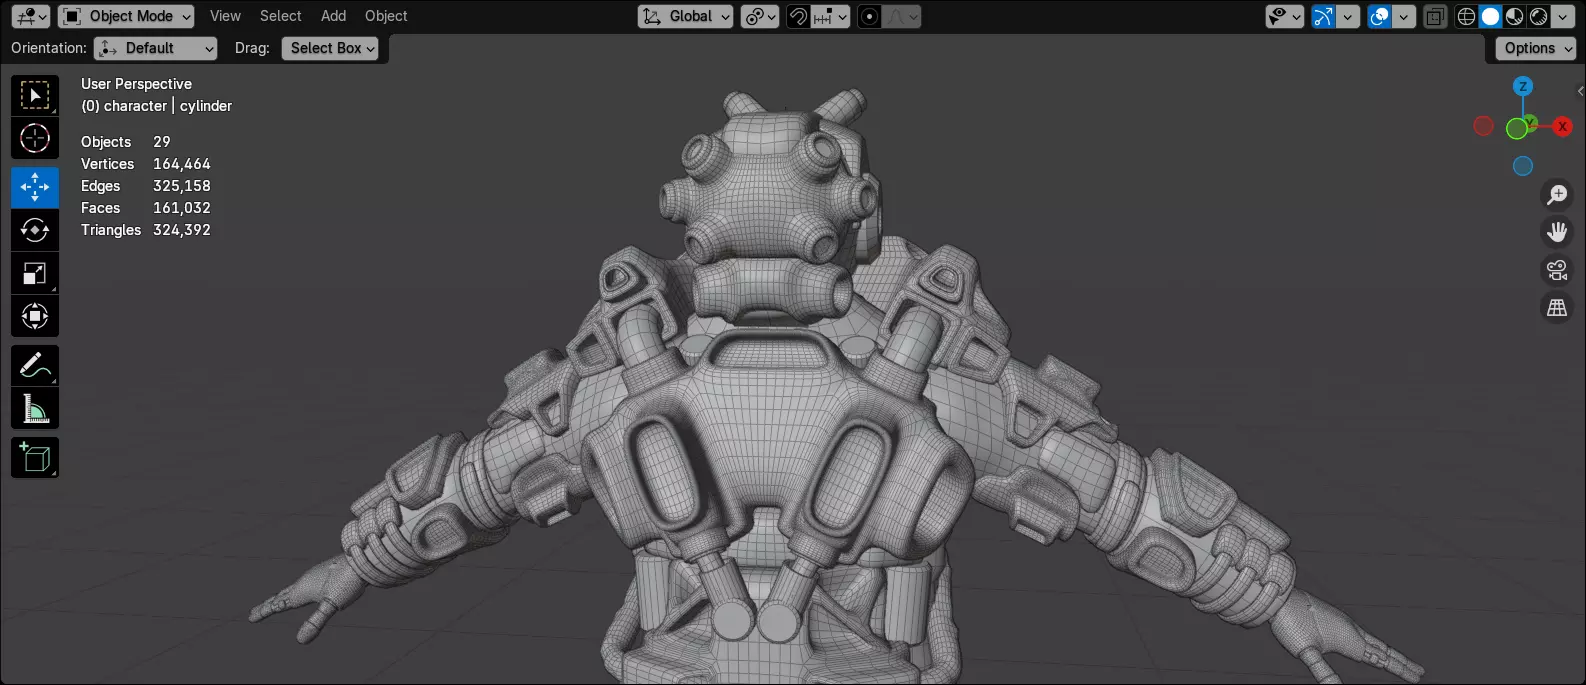
Task: Click the pan view hand icon
Action: [1557, 232]
